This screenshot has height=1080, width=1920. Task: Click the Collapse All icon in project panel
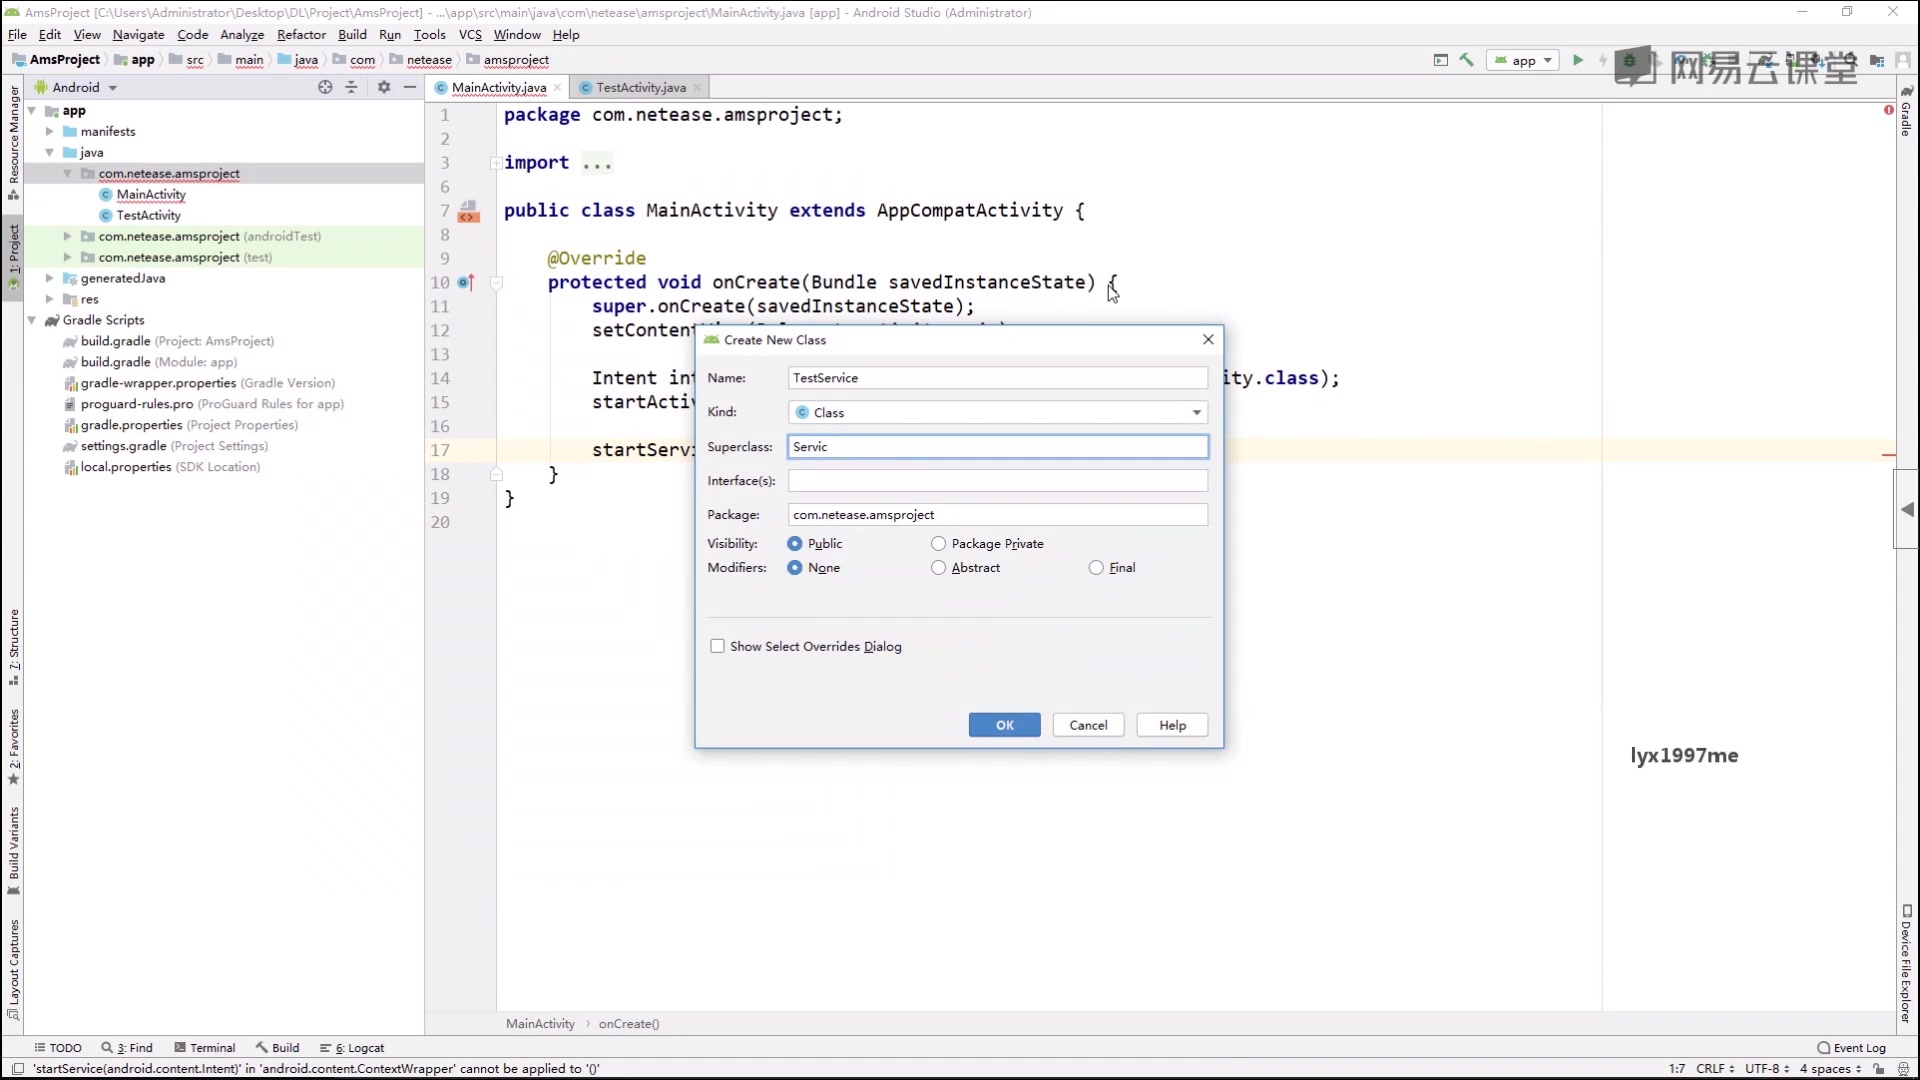(351, 87)
